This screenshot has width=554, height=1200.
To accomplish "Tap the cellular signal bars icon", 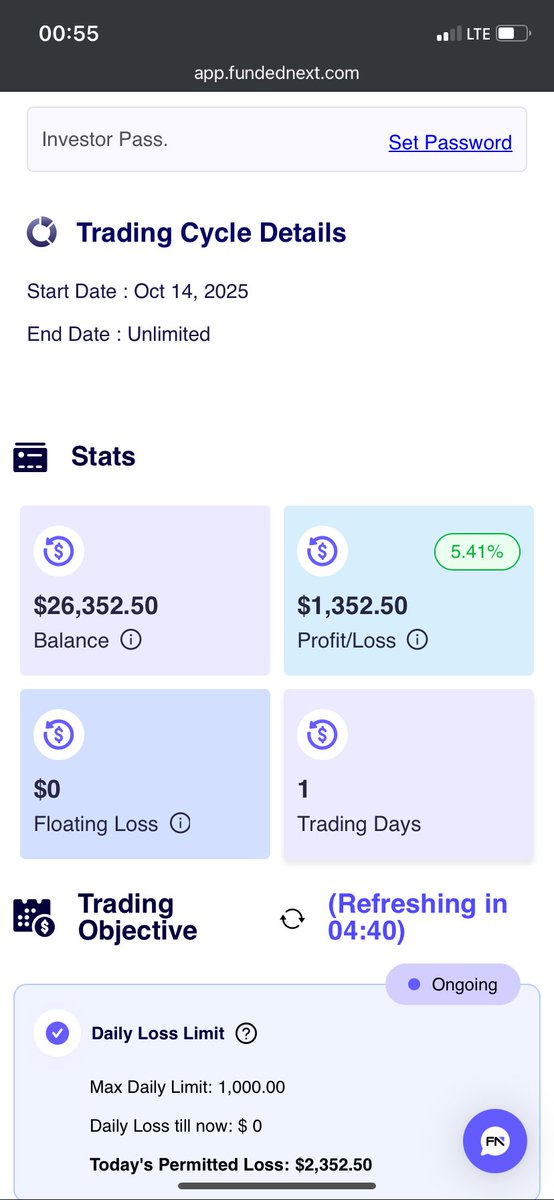I will coord(448,35).
